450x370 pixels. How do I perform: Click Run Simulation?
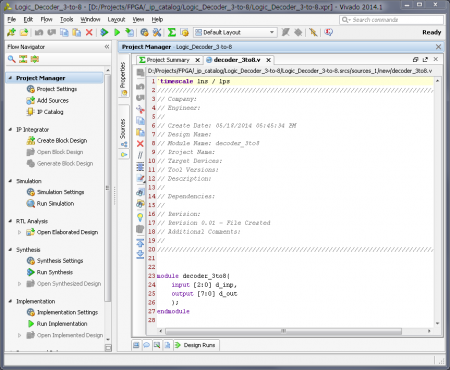coord(55,203)
